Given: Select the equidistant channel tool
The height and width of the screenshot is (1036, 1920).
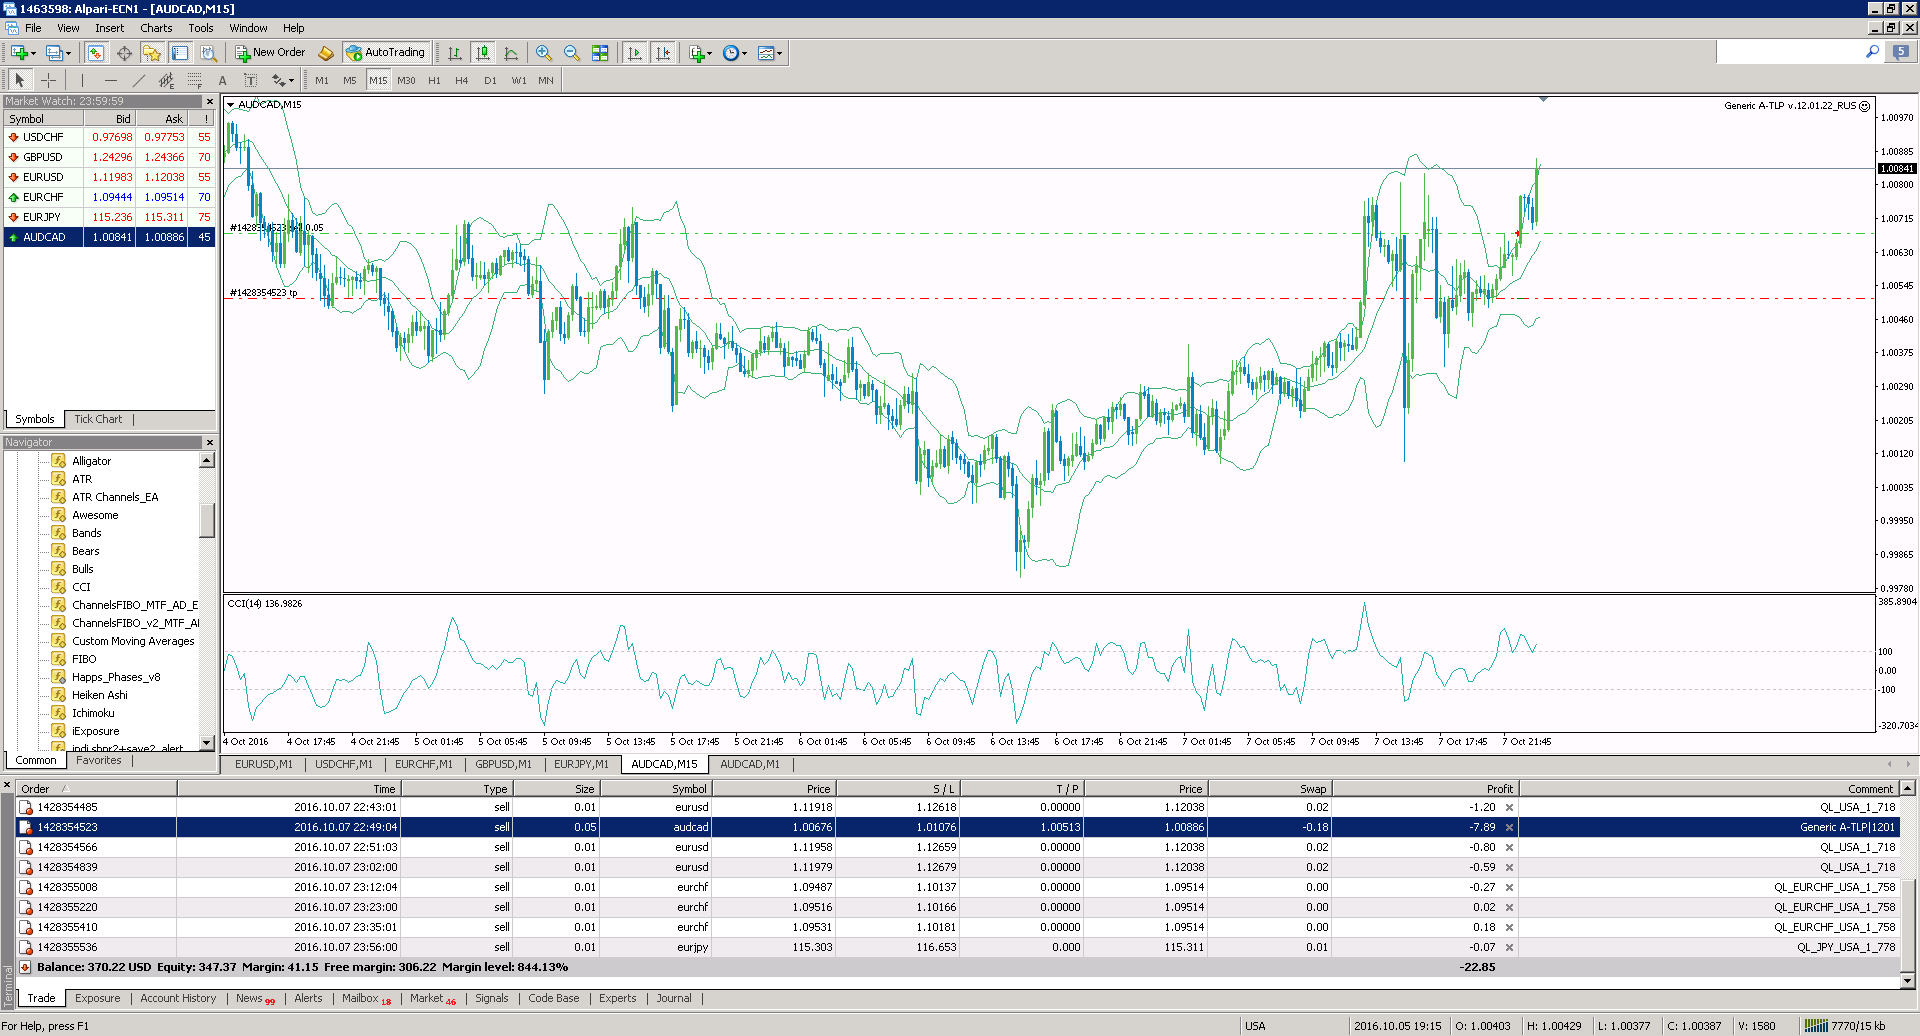Looking at the screenshot, I should pyautogui.click(x=166, y=80).
